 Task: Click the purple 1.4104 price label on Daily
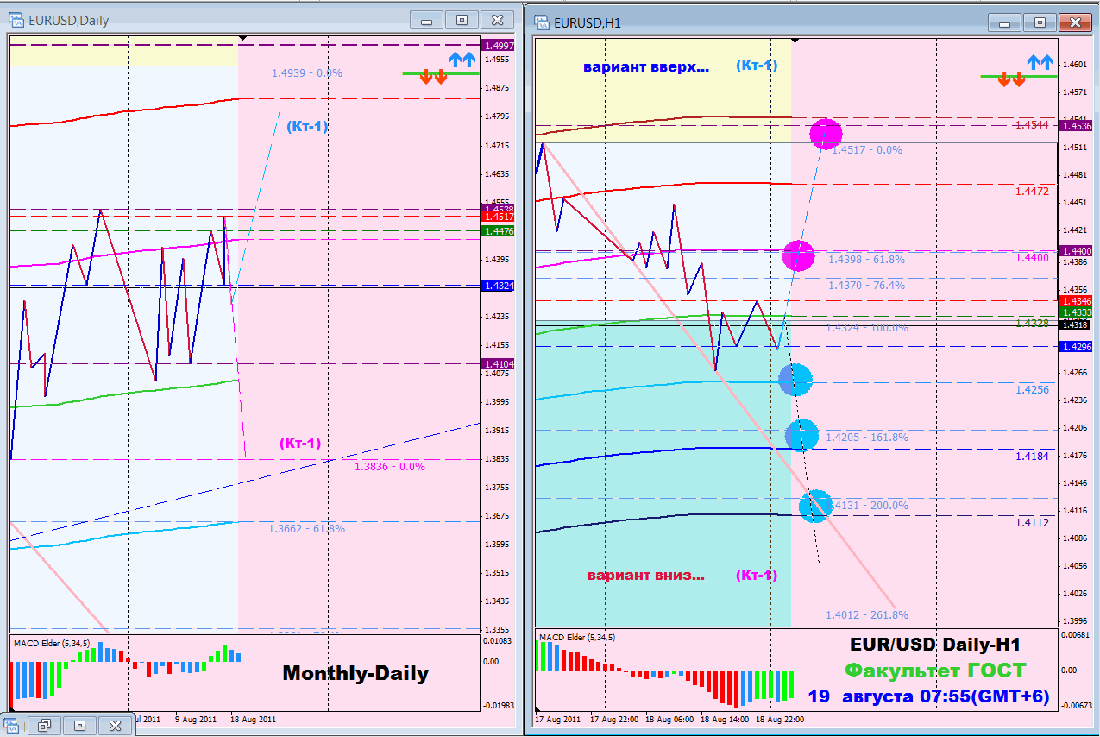[x=498, y=364]
